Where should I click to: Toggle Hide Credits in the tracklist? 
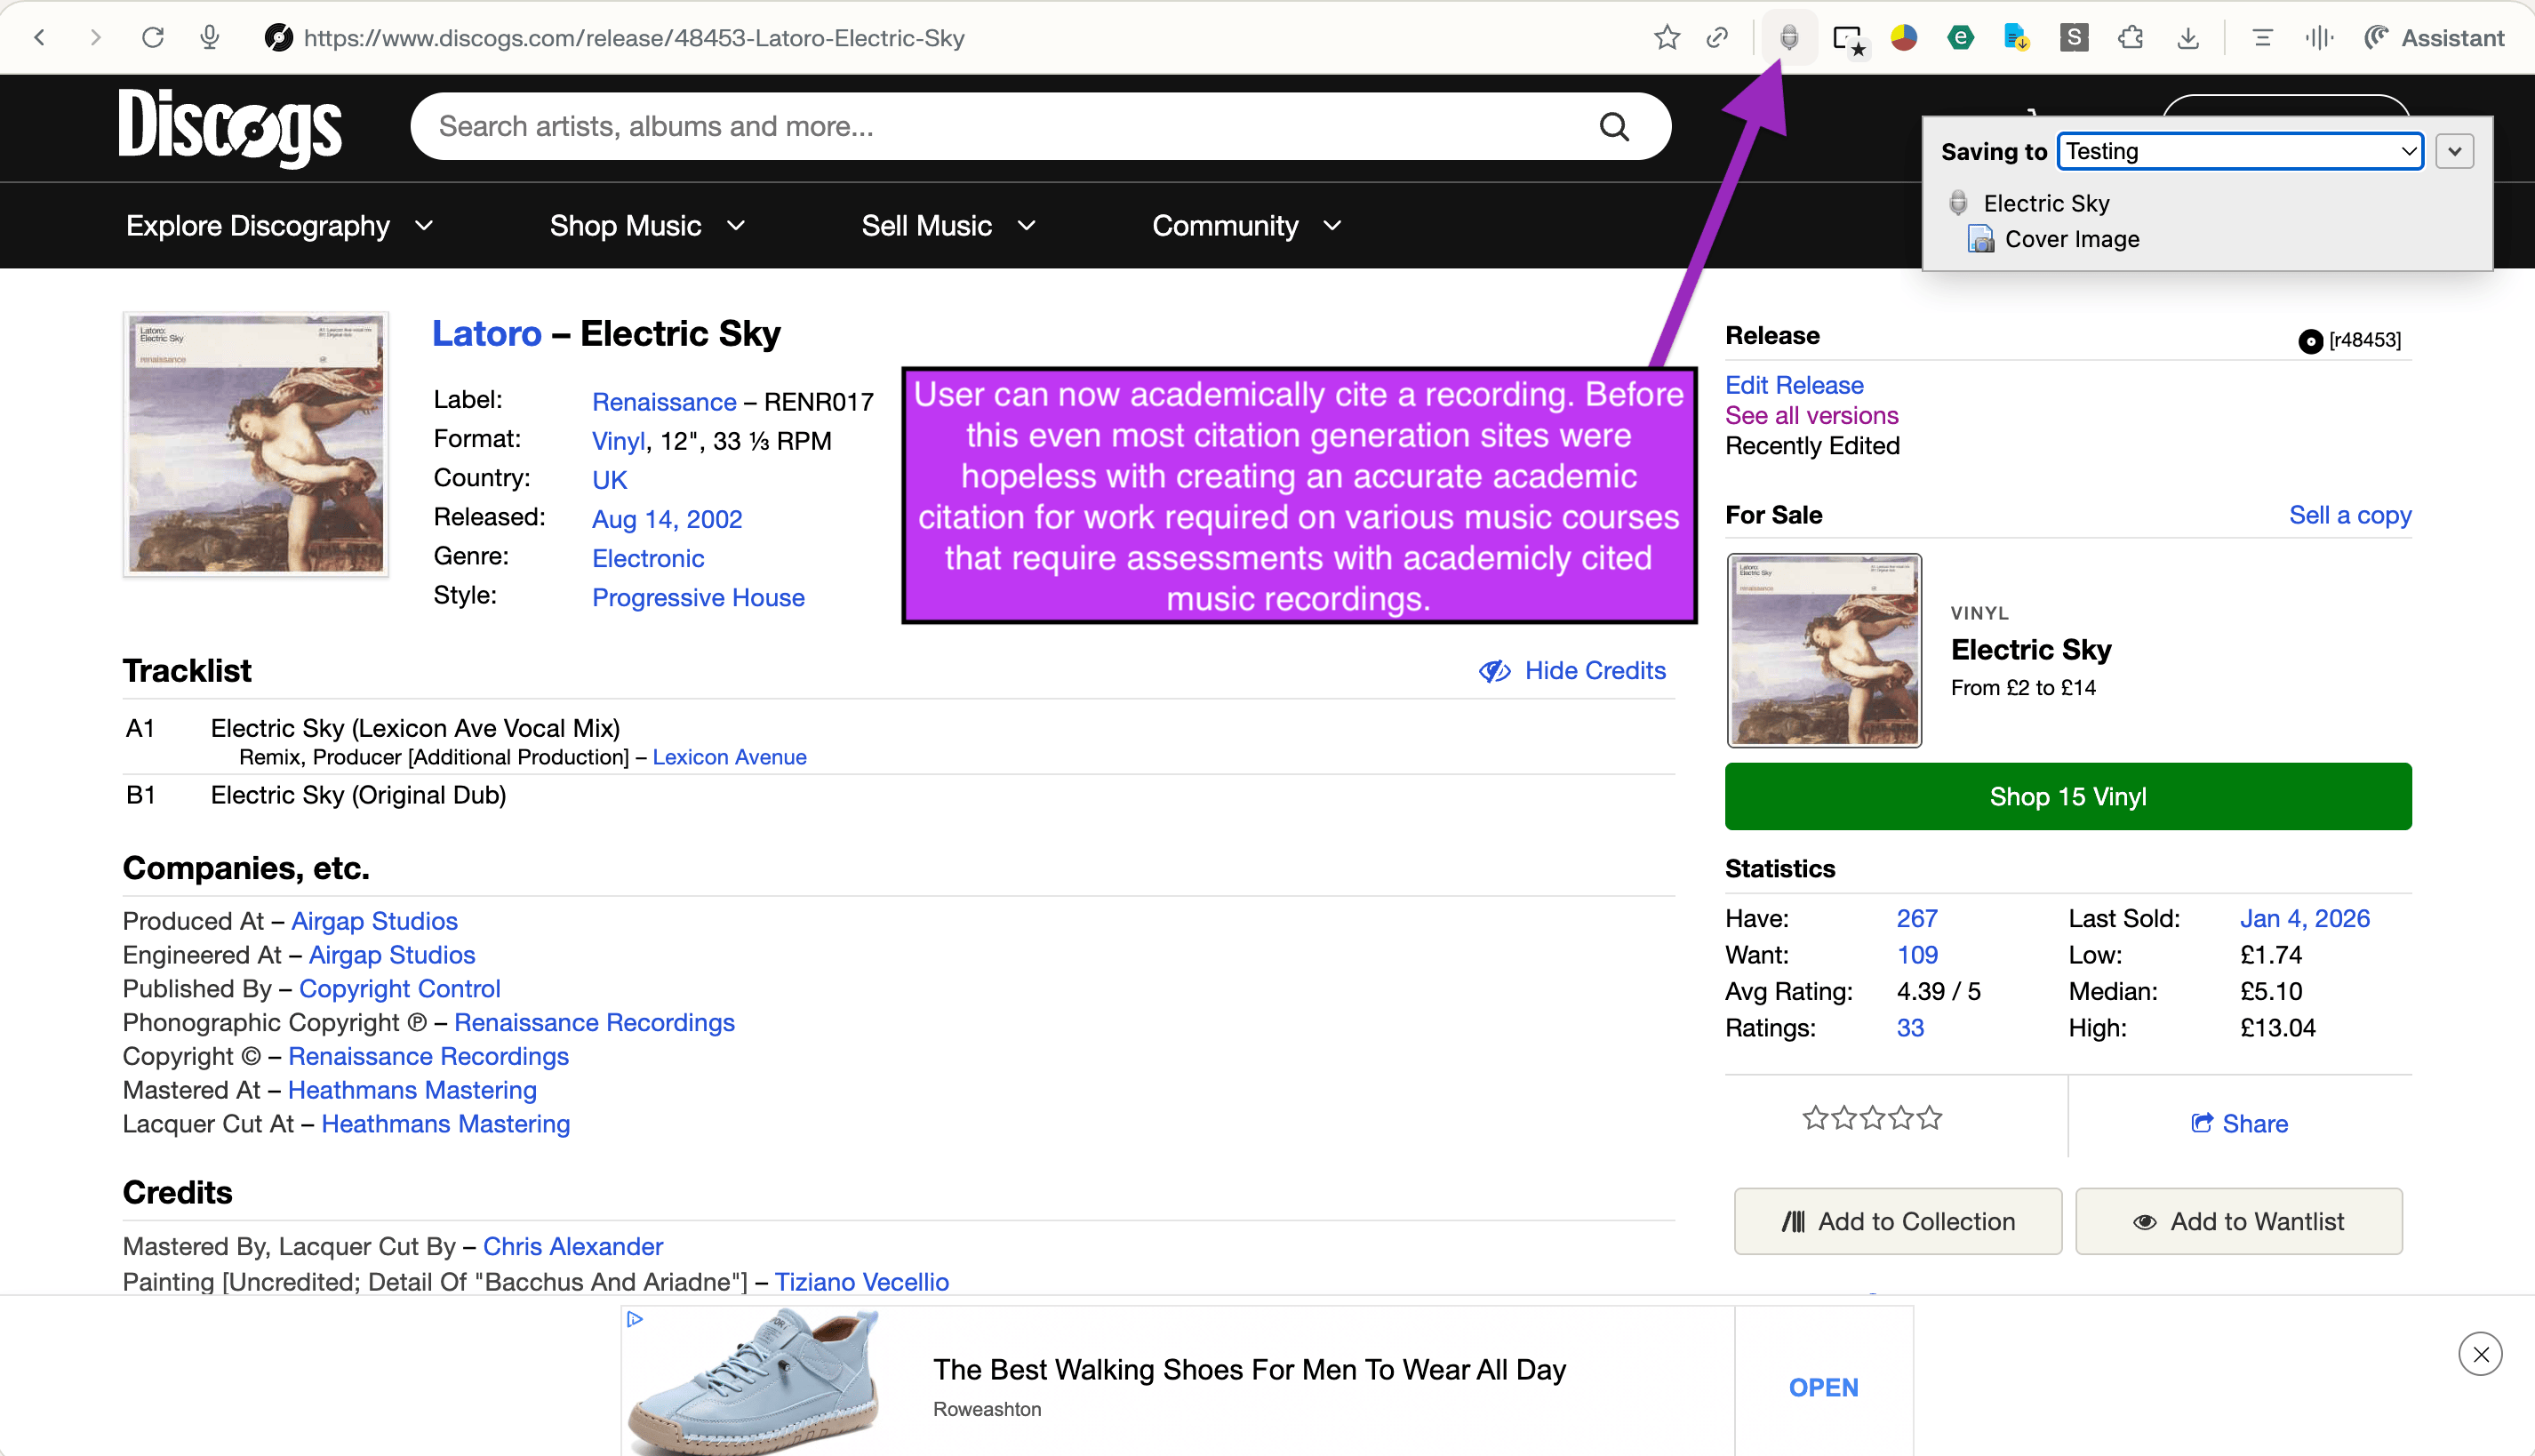pyautogui.click(x=1573, y=671)
